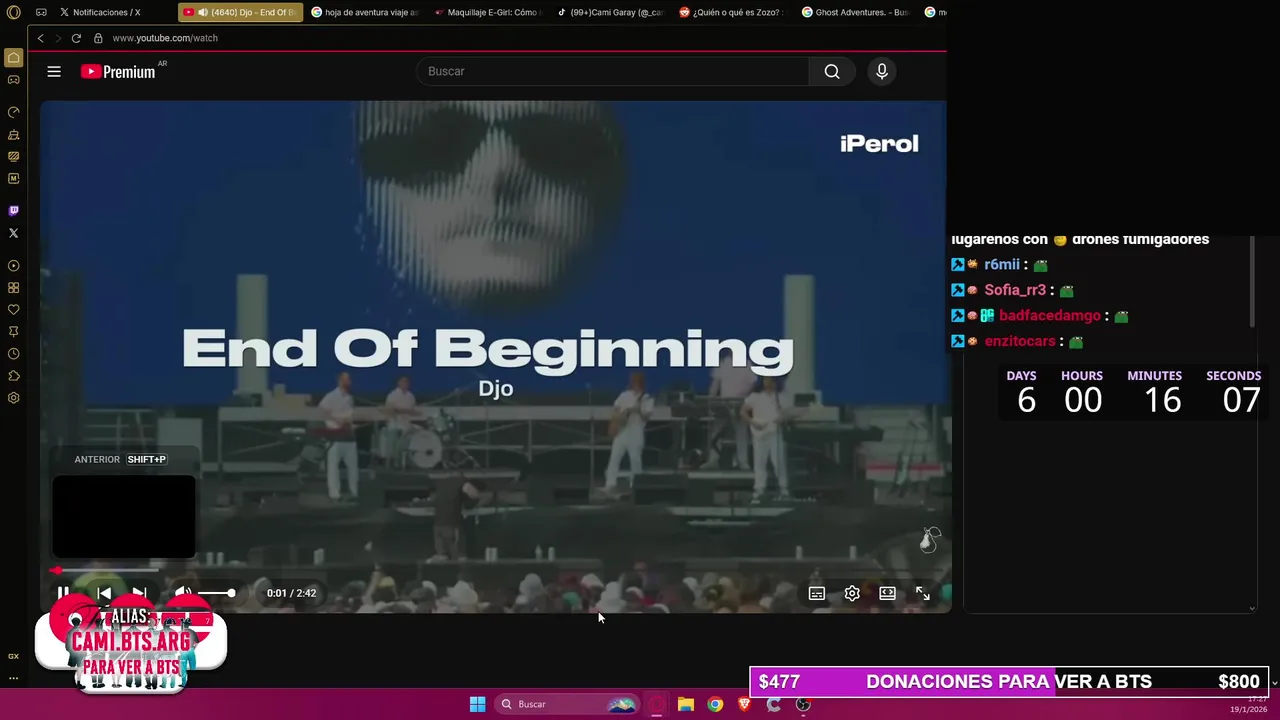Adjust the video player volume slider
The height and width of the screenshot is (720, 1280).
coord(216,593)
